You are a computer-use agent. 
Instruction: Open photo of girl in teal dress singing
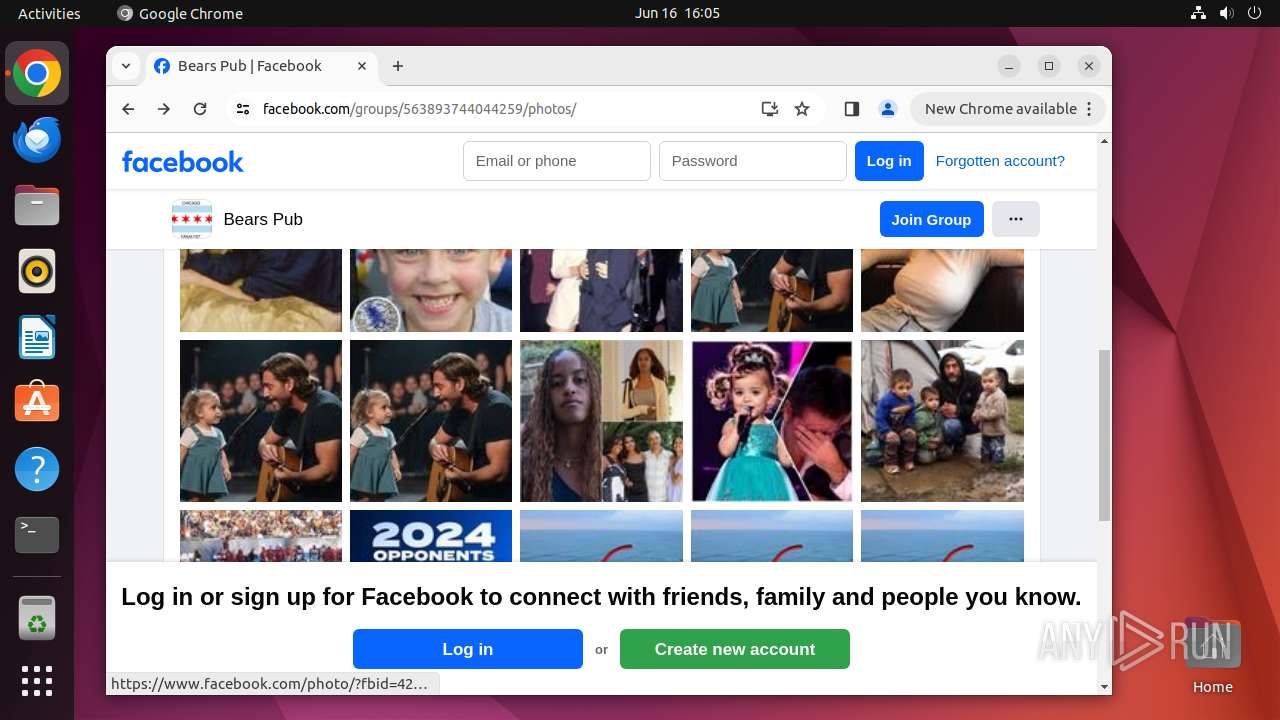tap(772, 421)
